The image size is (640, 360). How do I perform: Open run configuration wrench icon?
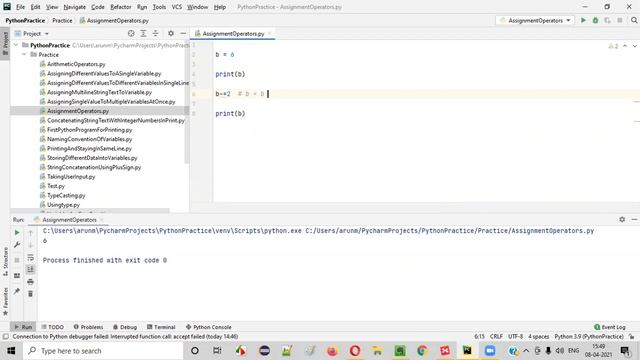pos(17,244)
